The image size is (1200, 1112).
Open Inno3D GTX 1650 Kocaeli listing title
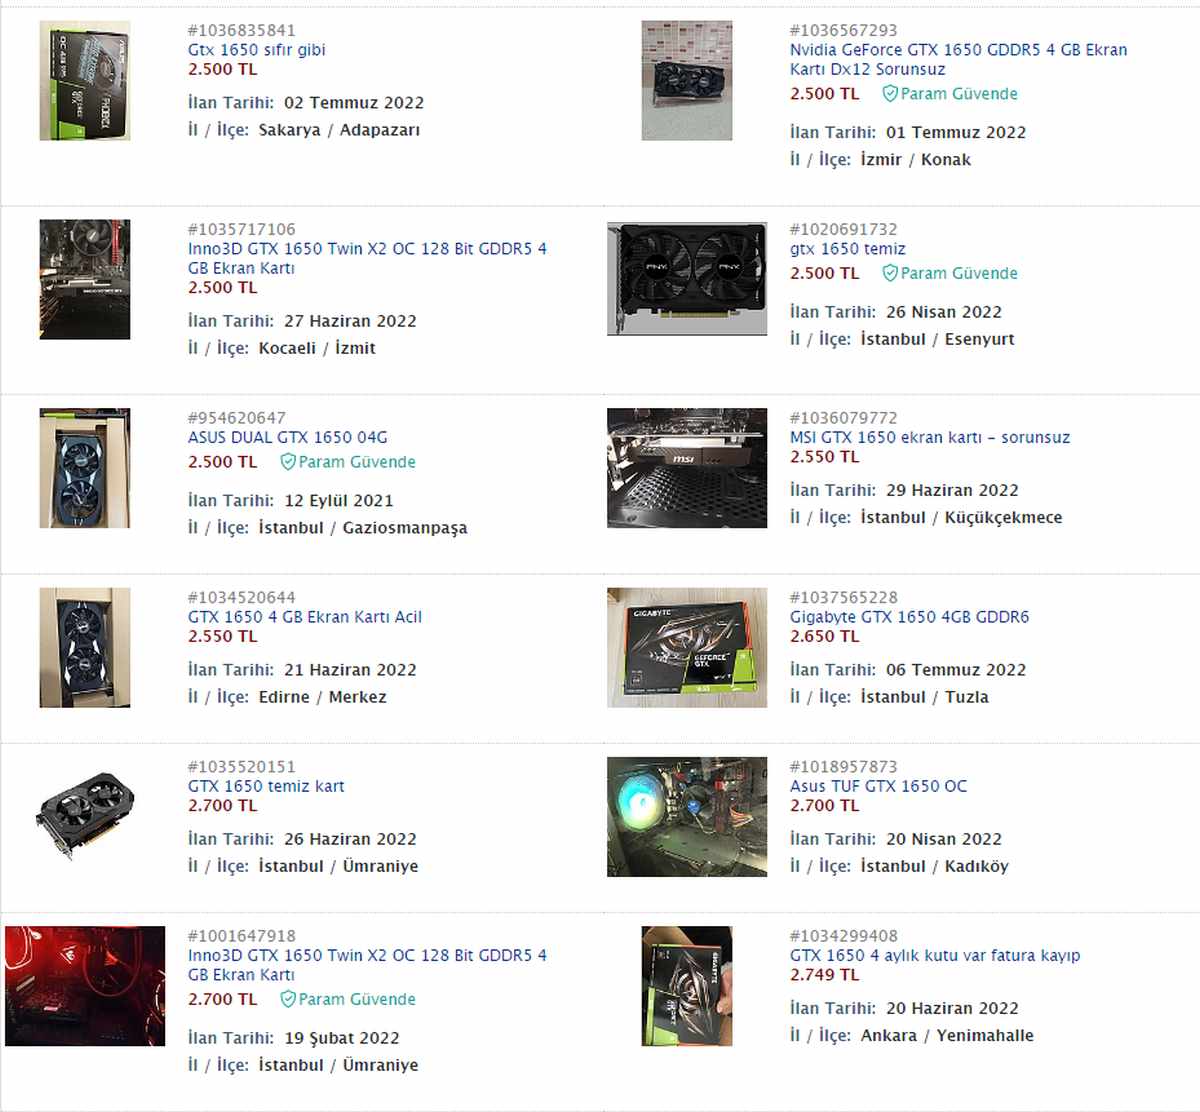point(367,258)
